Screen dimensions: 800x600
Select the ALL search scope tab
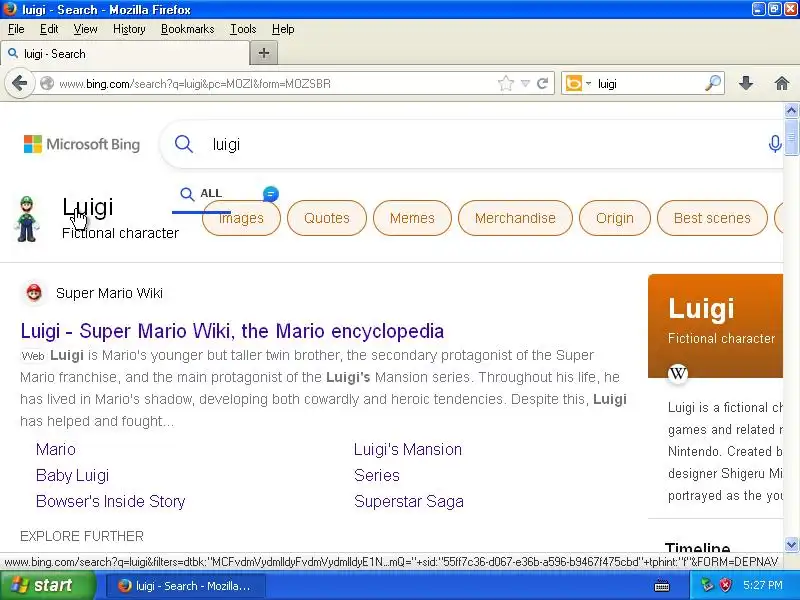click(202, 193)
